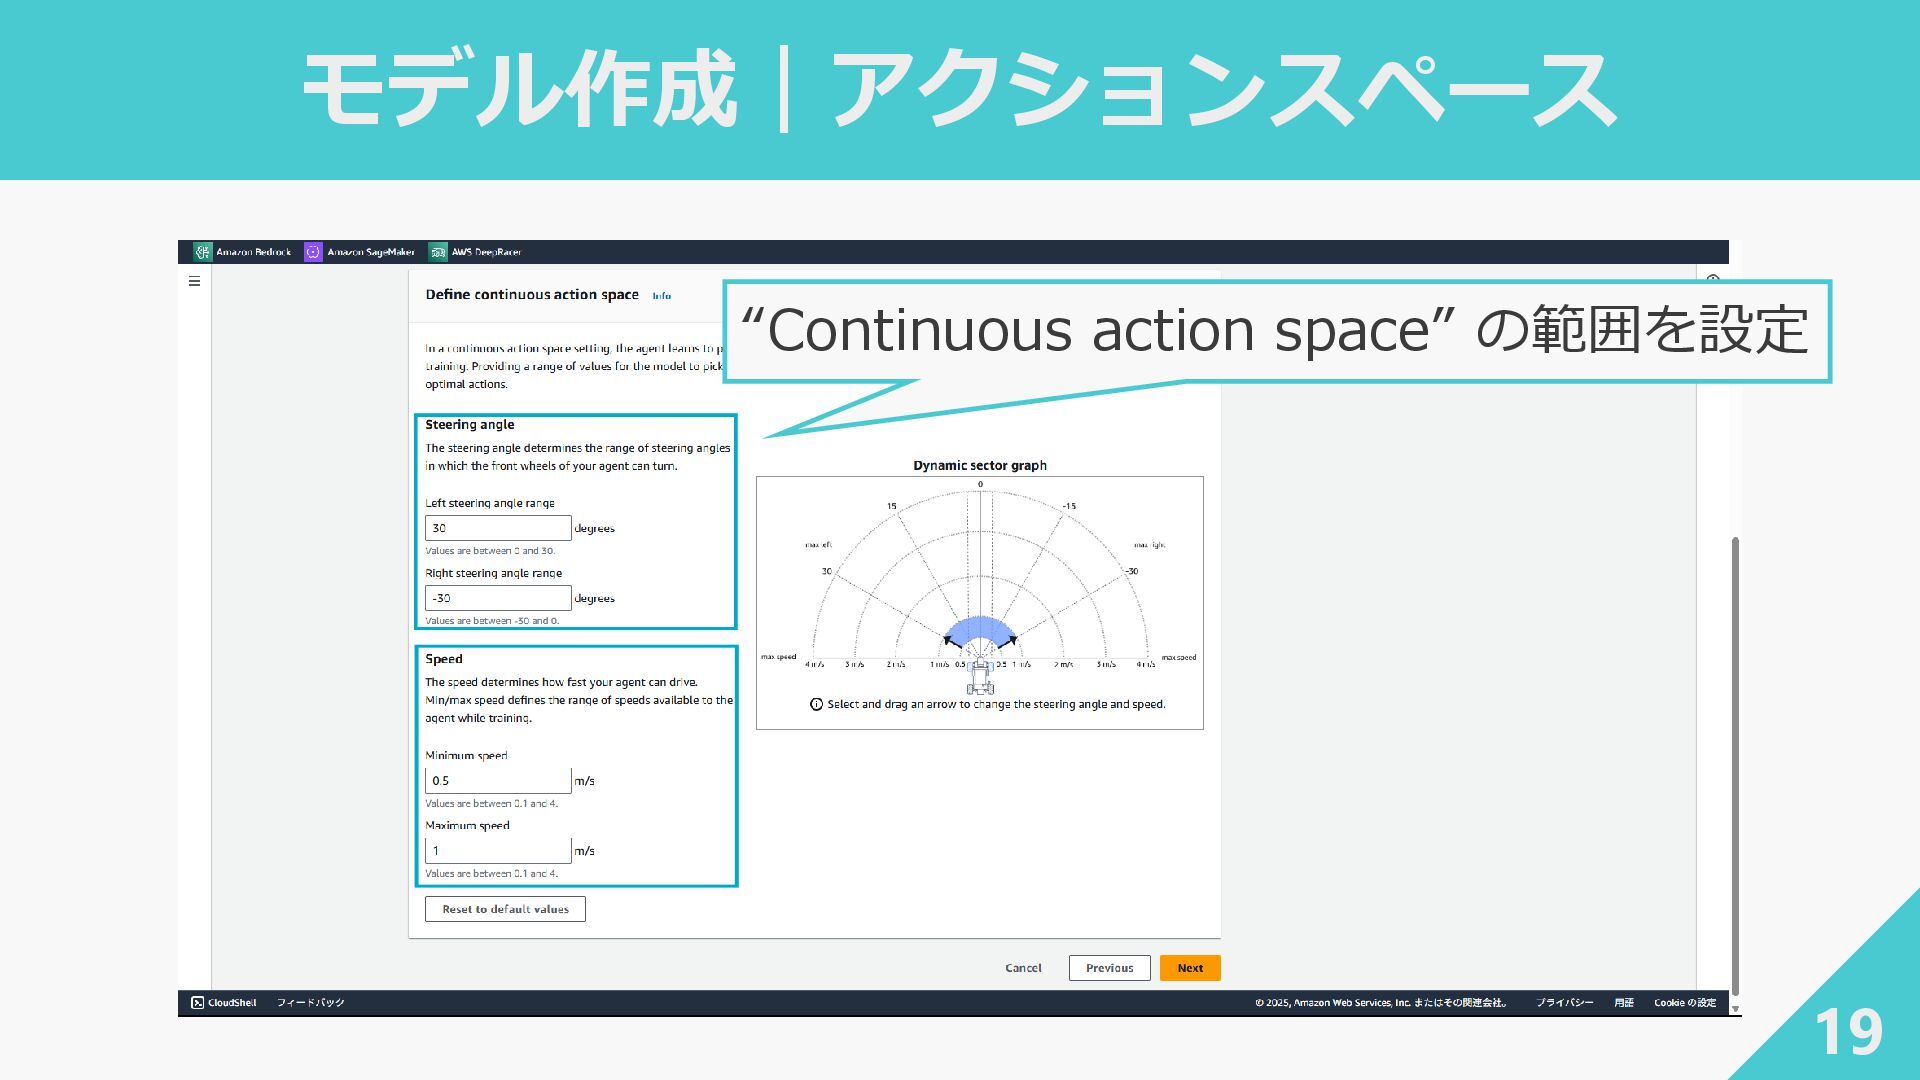Viewport: 1920px width, 1080px height.
Task: Open the フィードバック link in footer
Action: 310,1002
